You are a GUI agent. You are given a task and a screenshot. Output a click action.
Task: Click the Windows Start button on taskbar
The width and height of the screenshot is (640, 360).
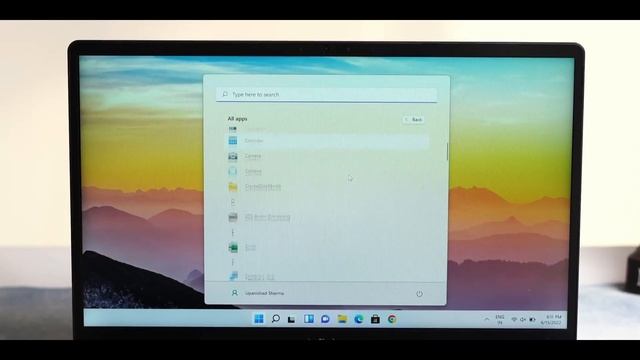pyautogui.click(x=259, y=319)
